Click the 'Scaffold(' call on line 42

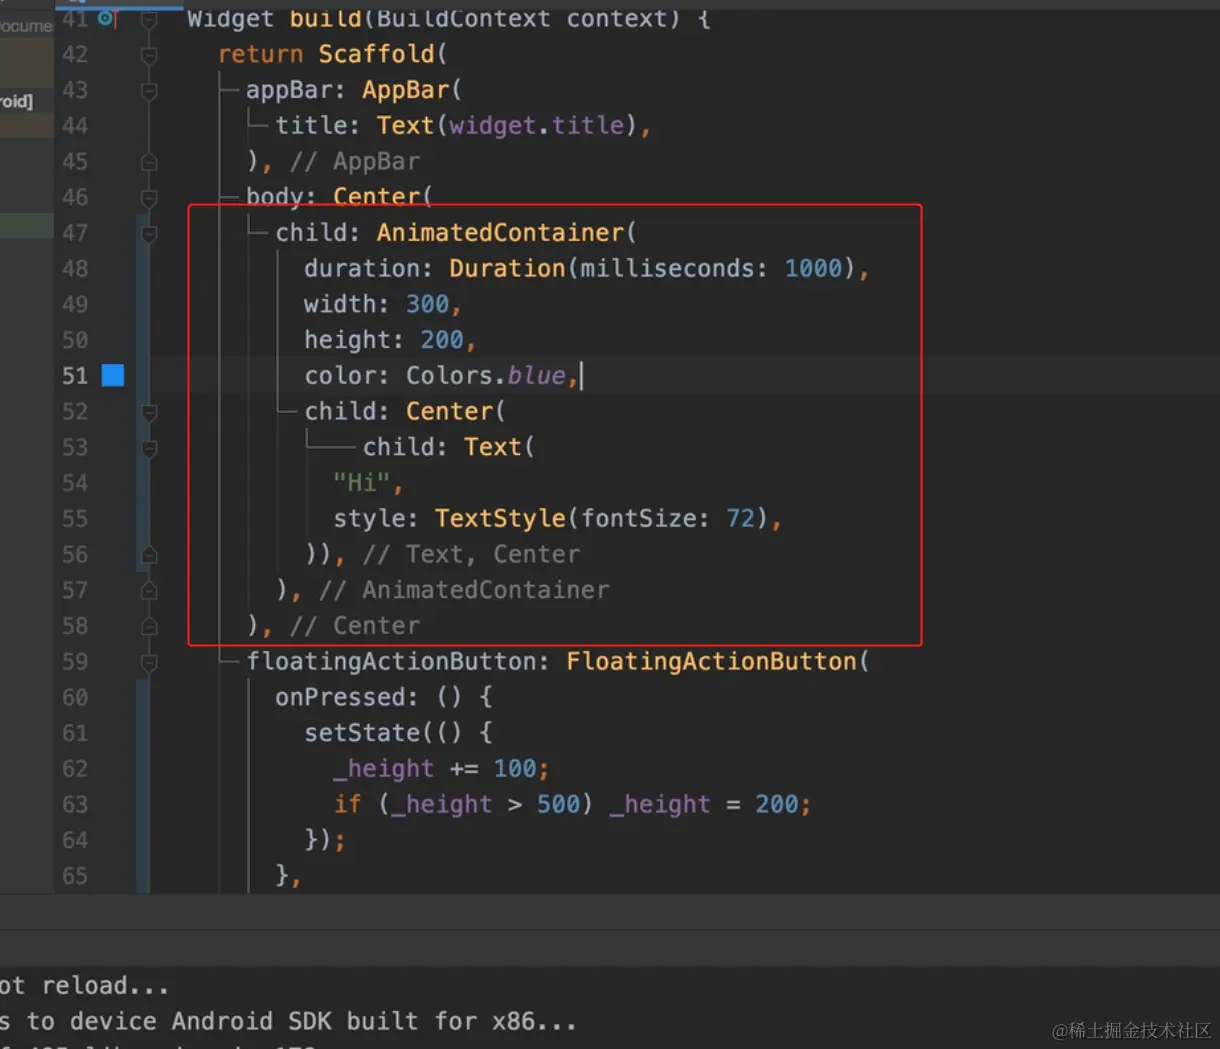pos(383,54)
